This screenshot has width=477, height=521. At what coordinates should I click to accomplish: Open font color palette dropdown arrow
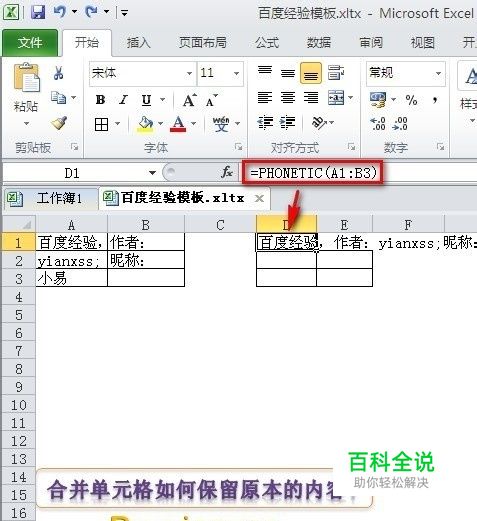coord(194,124)
